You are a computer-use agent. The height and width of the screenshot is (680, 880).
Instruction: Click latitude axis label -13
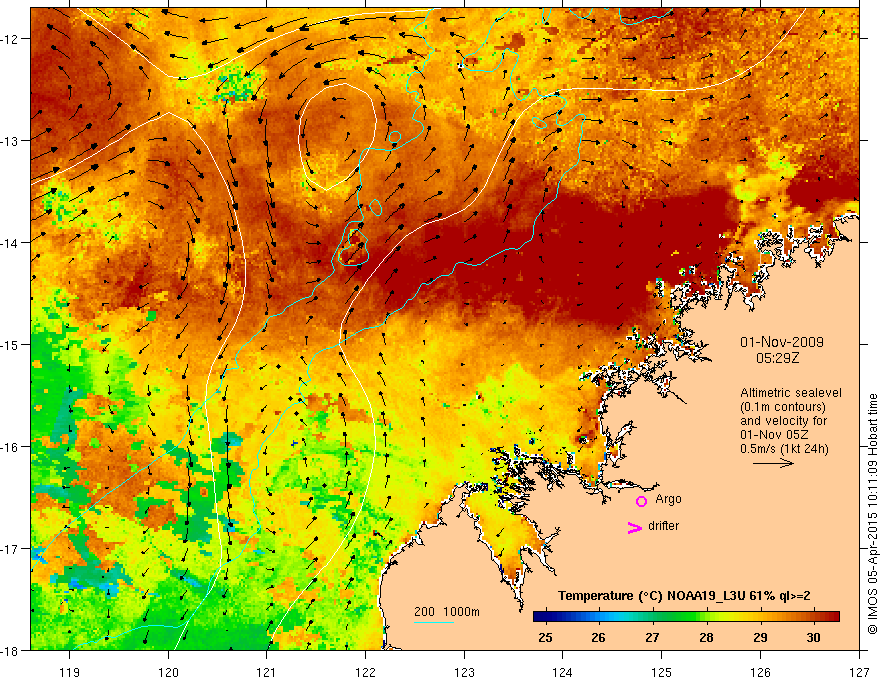coord(10,141)
